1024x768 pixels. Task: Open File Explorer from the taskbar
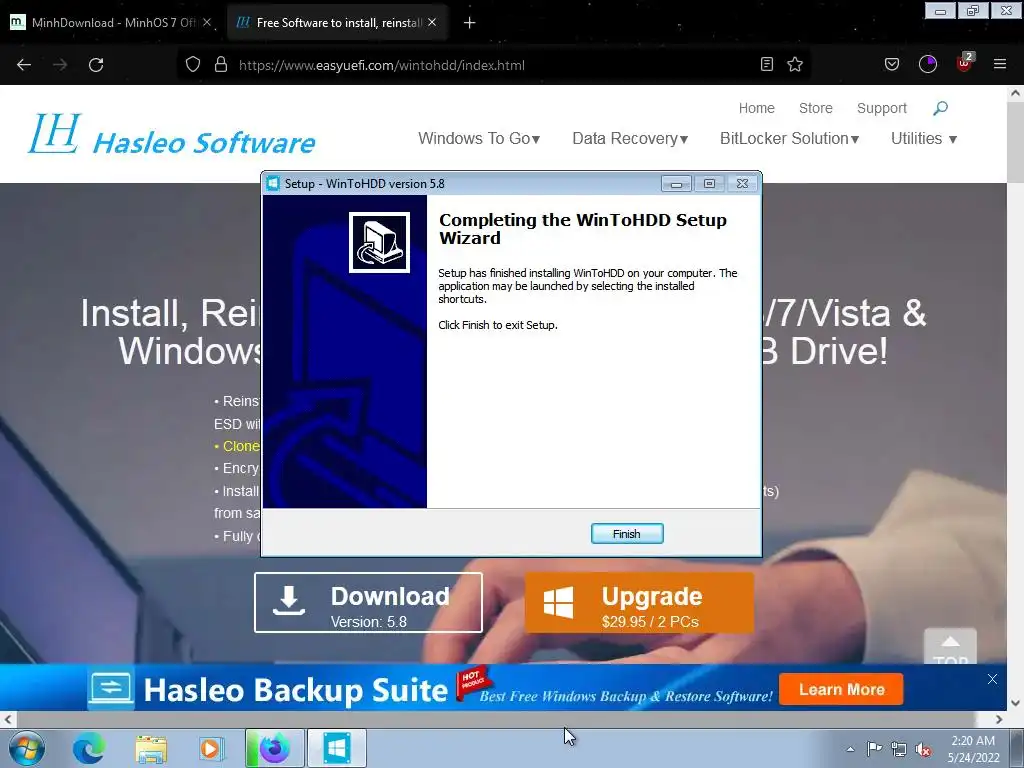(151, 748)
